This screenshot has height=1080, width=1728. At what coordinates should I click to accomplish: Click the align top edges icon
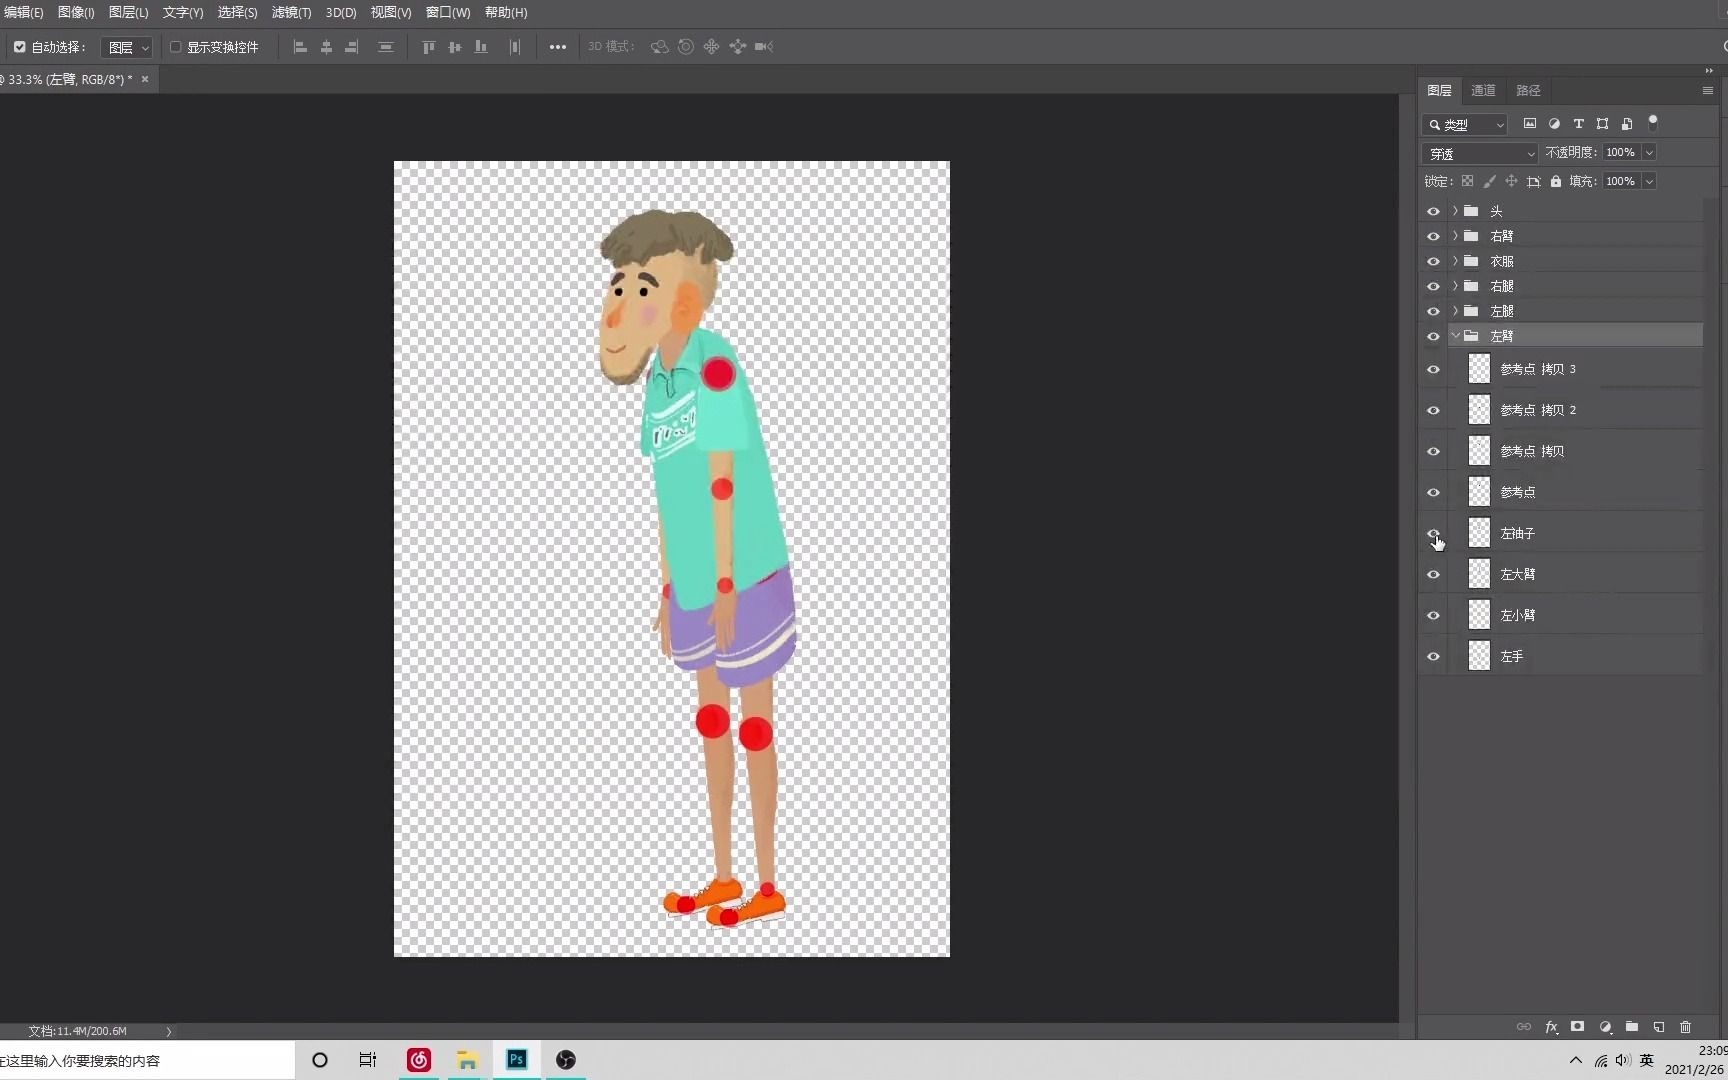coord(429,47)
